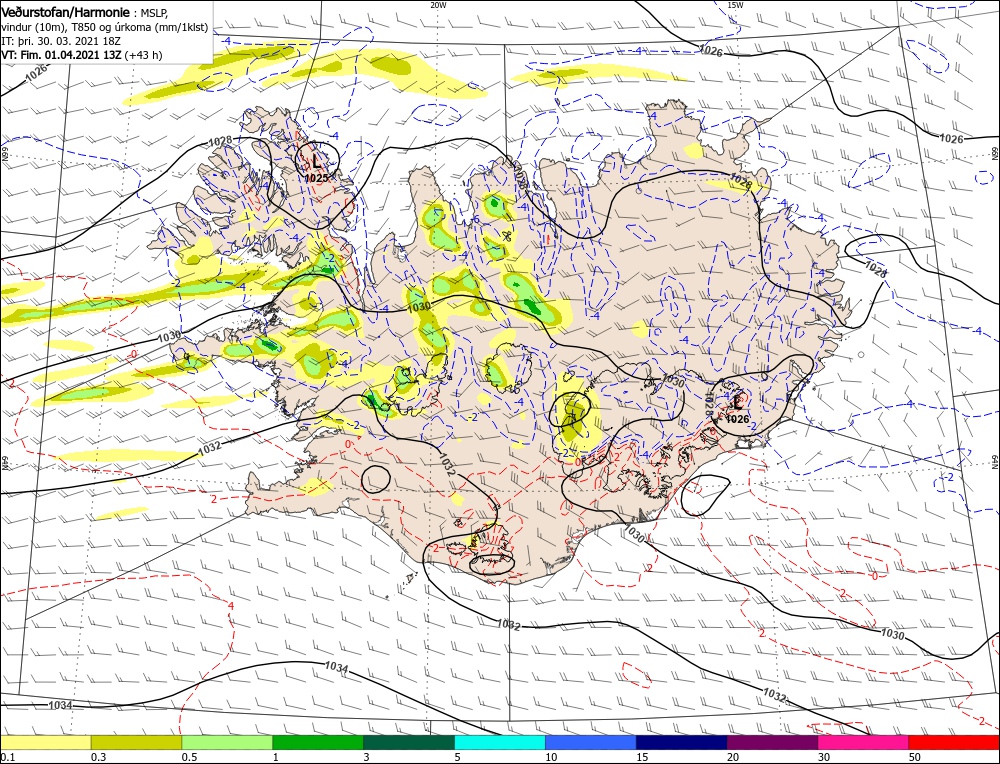Click the 15W longitude label
The width and height of the screenshot is (1000, 764).
click(735, 5)
